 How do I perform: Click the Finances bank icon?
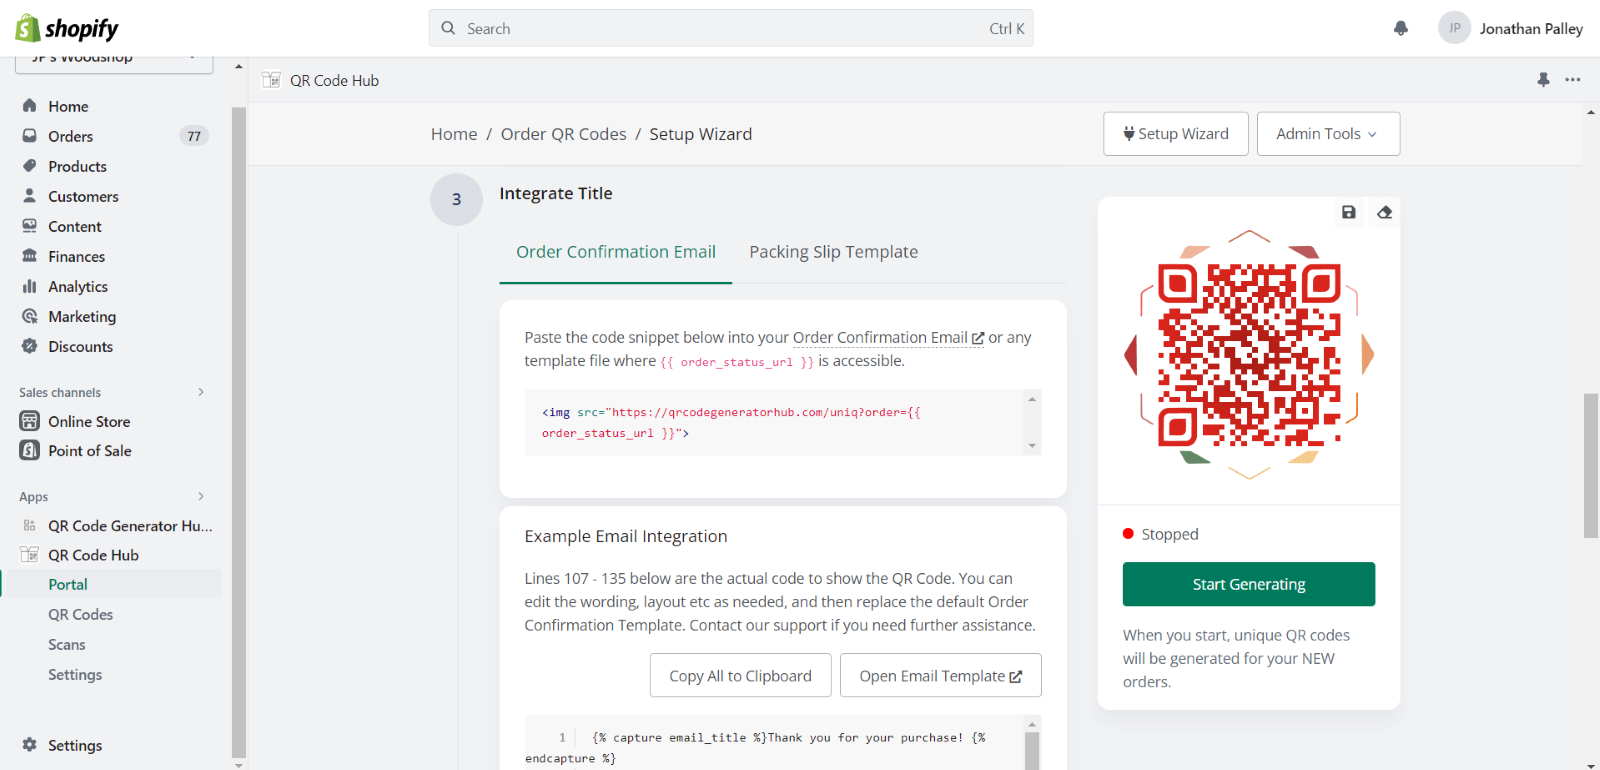pos(30,256)
